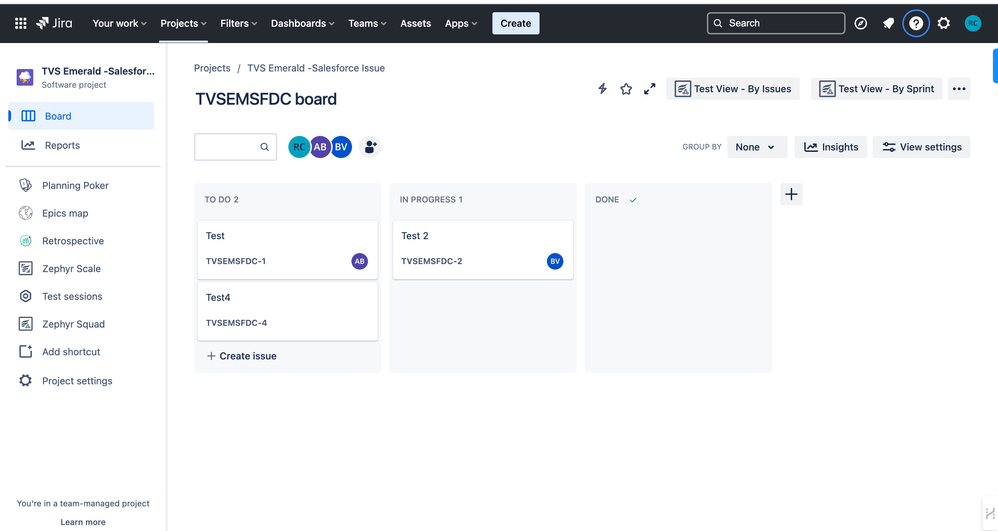Viewport: 998px width, 531px height.
Task: Open the Test issue card
Action: pos(288,250)
